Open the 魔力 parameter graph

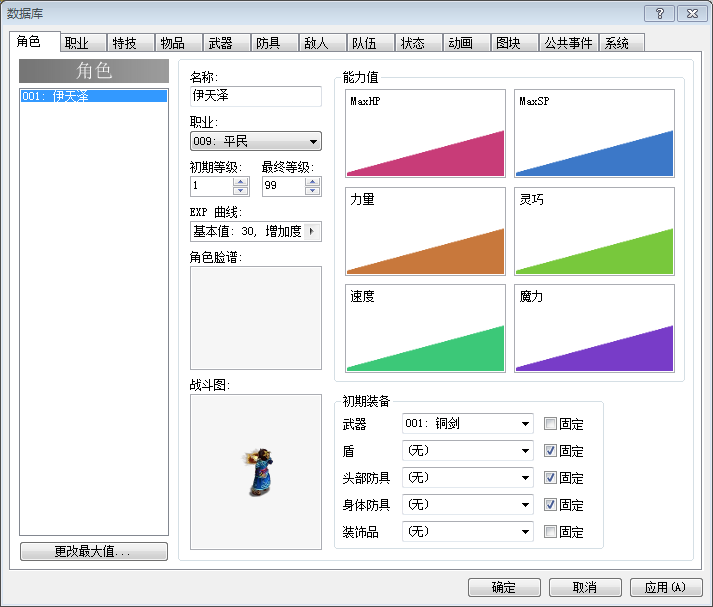click(x=594, y=328)
